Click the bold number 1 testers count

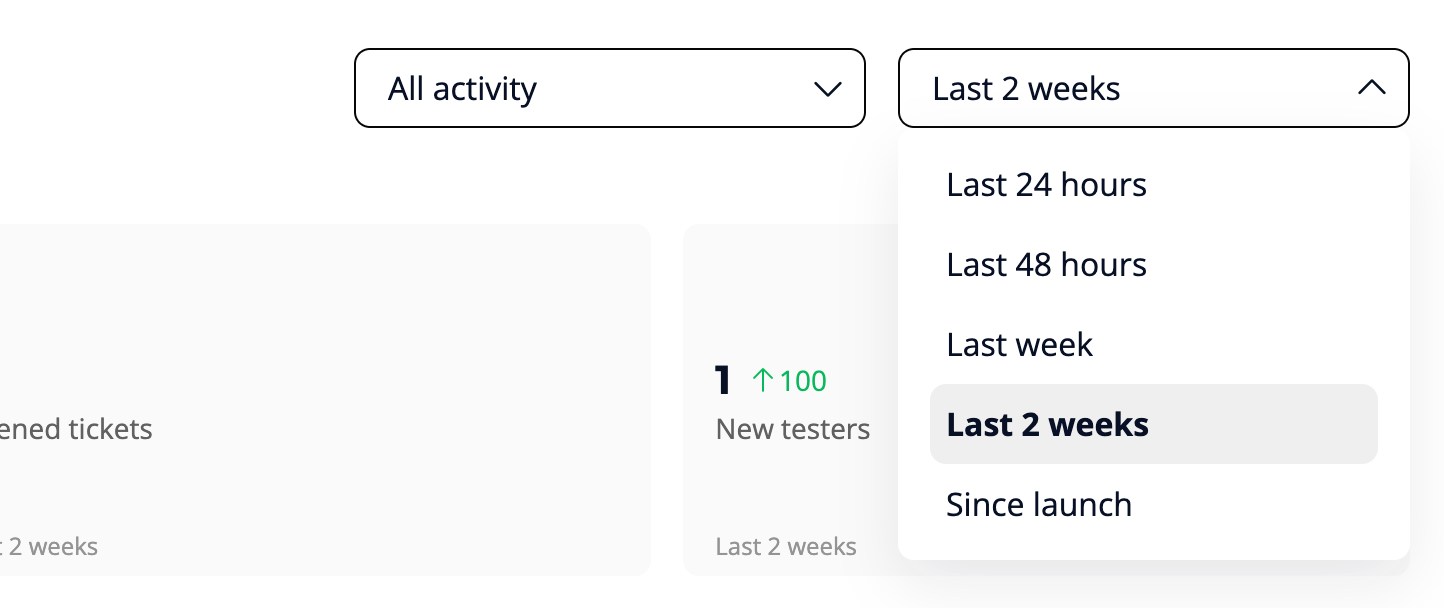point(723,381)
